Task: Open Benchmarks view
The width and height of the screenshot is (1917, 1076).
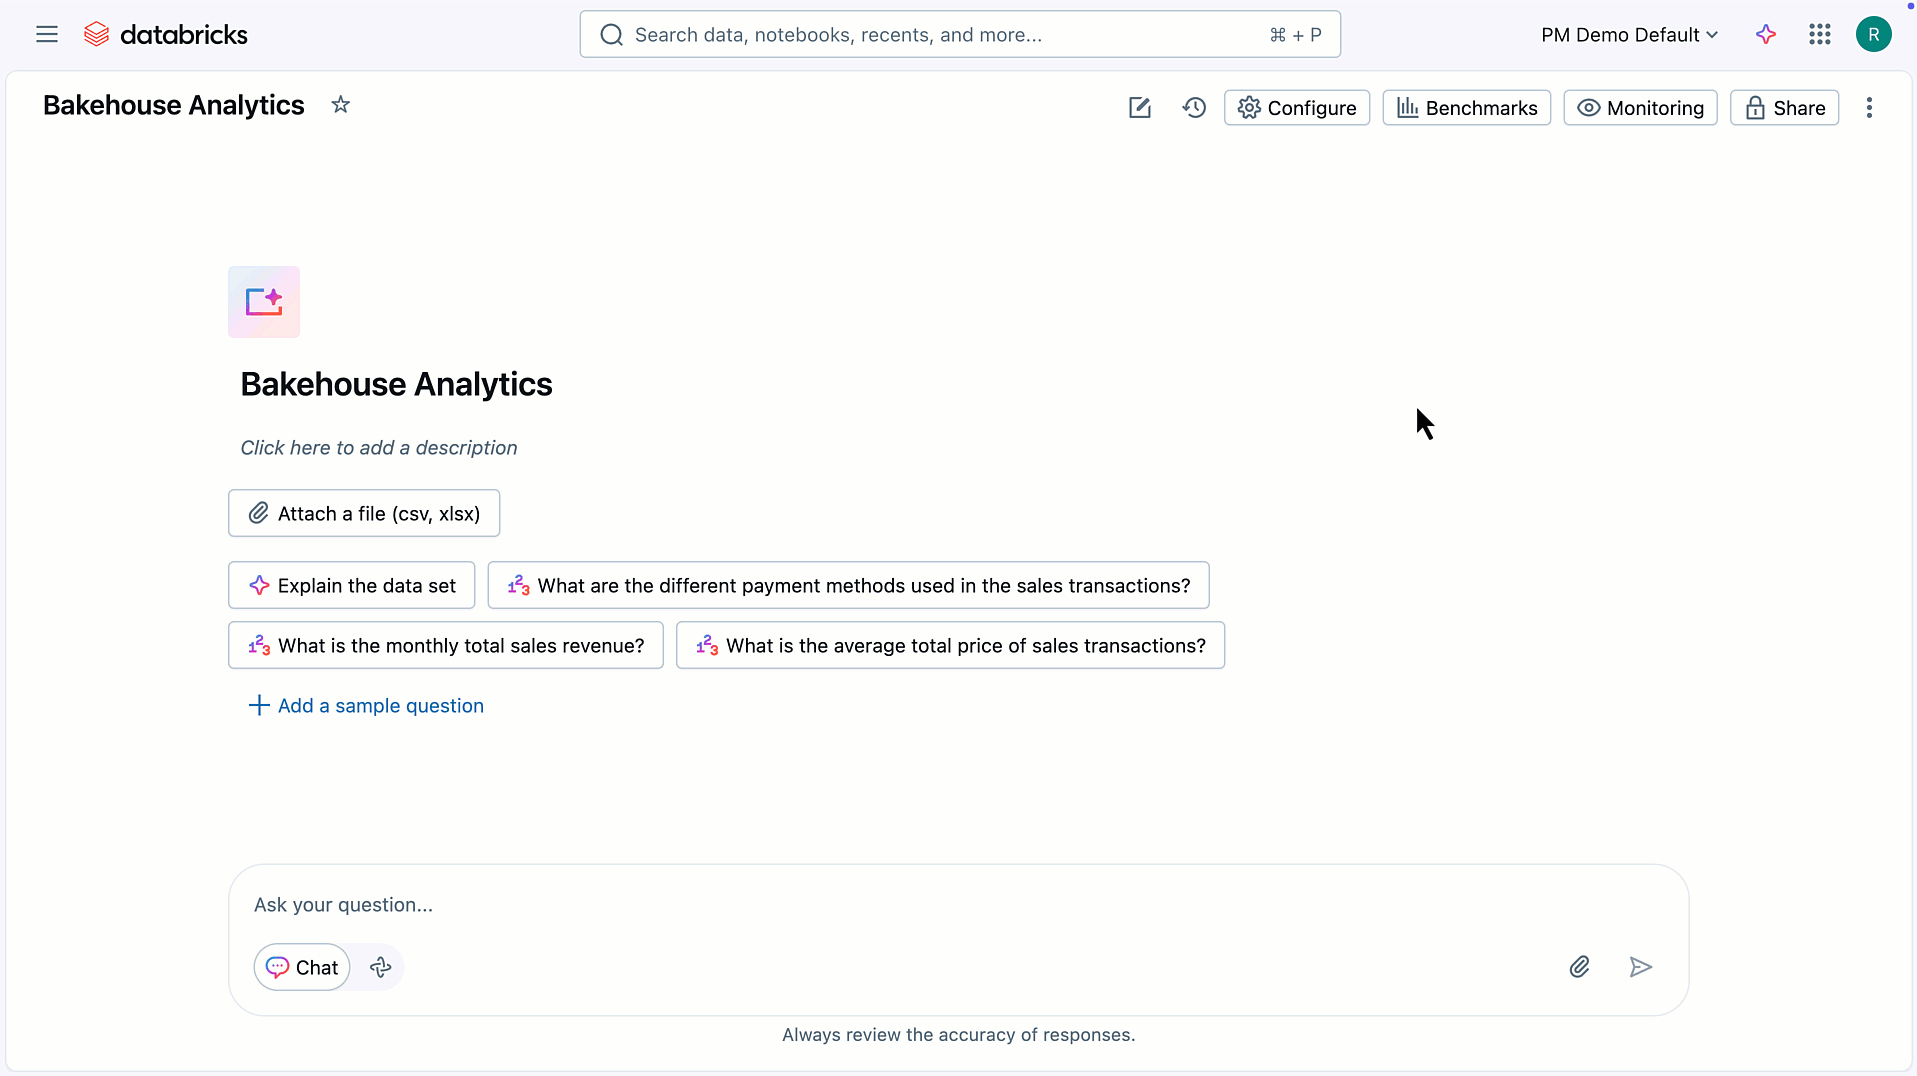Action: [1466, 108]
